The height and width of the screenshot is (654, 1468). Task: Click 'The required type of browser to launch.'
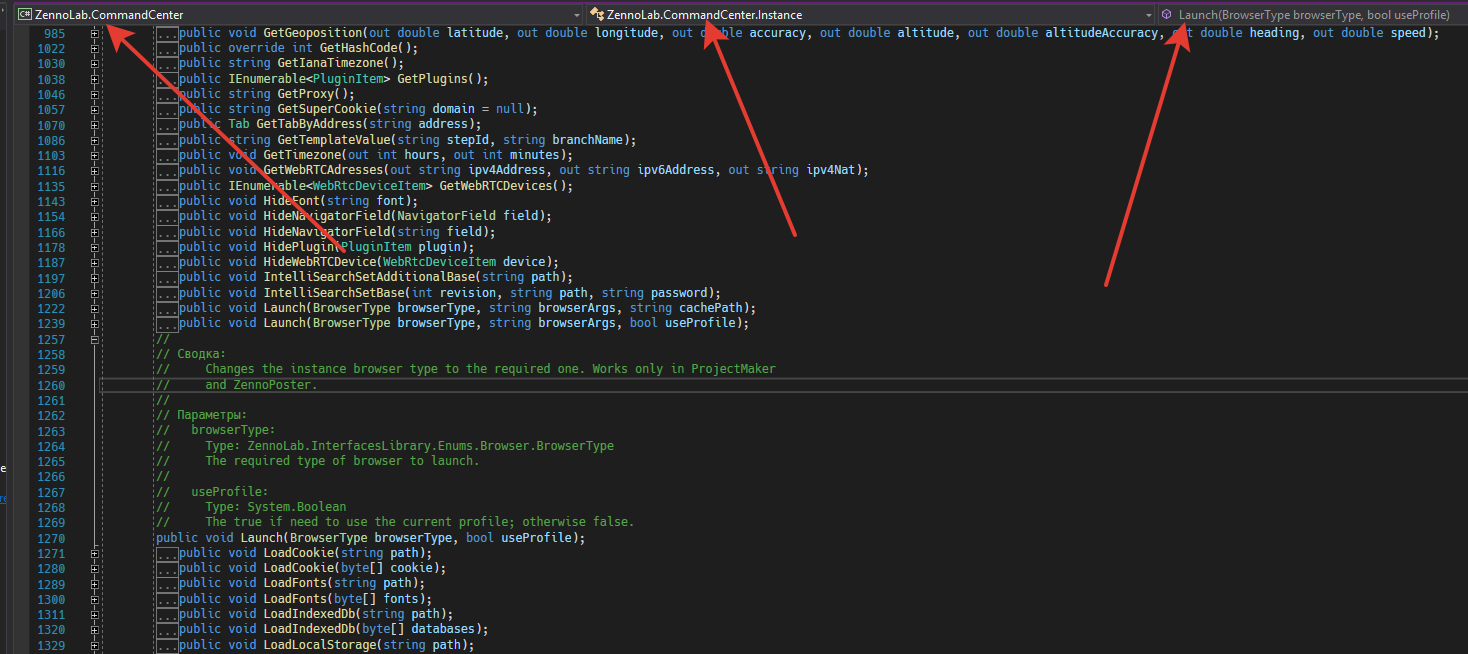[342, 461]
